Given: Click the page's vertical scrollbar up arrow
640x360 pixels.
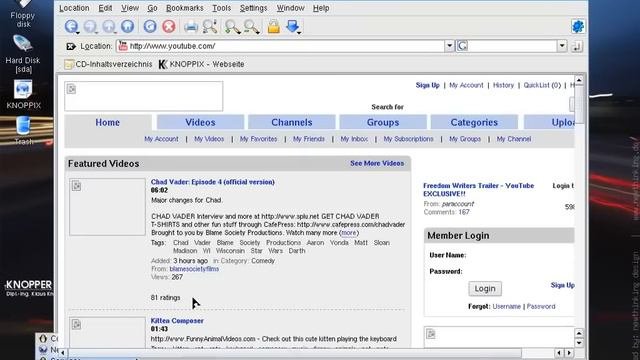Looking at the screenshot, I should [x=579, y=80].
